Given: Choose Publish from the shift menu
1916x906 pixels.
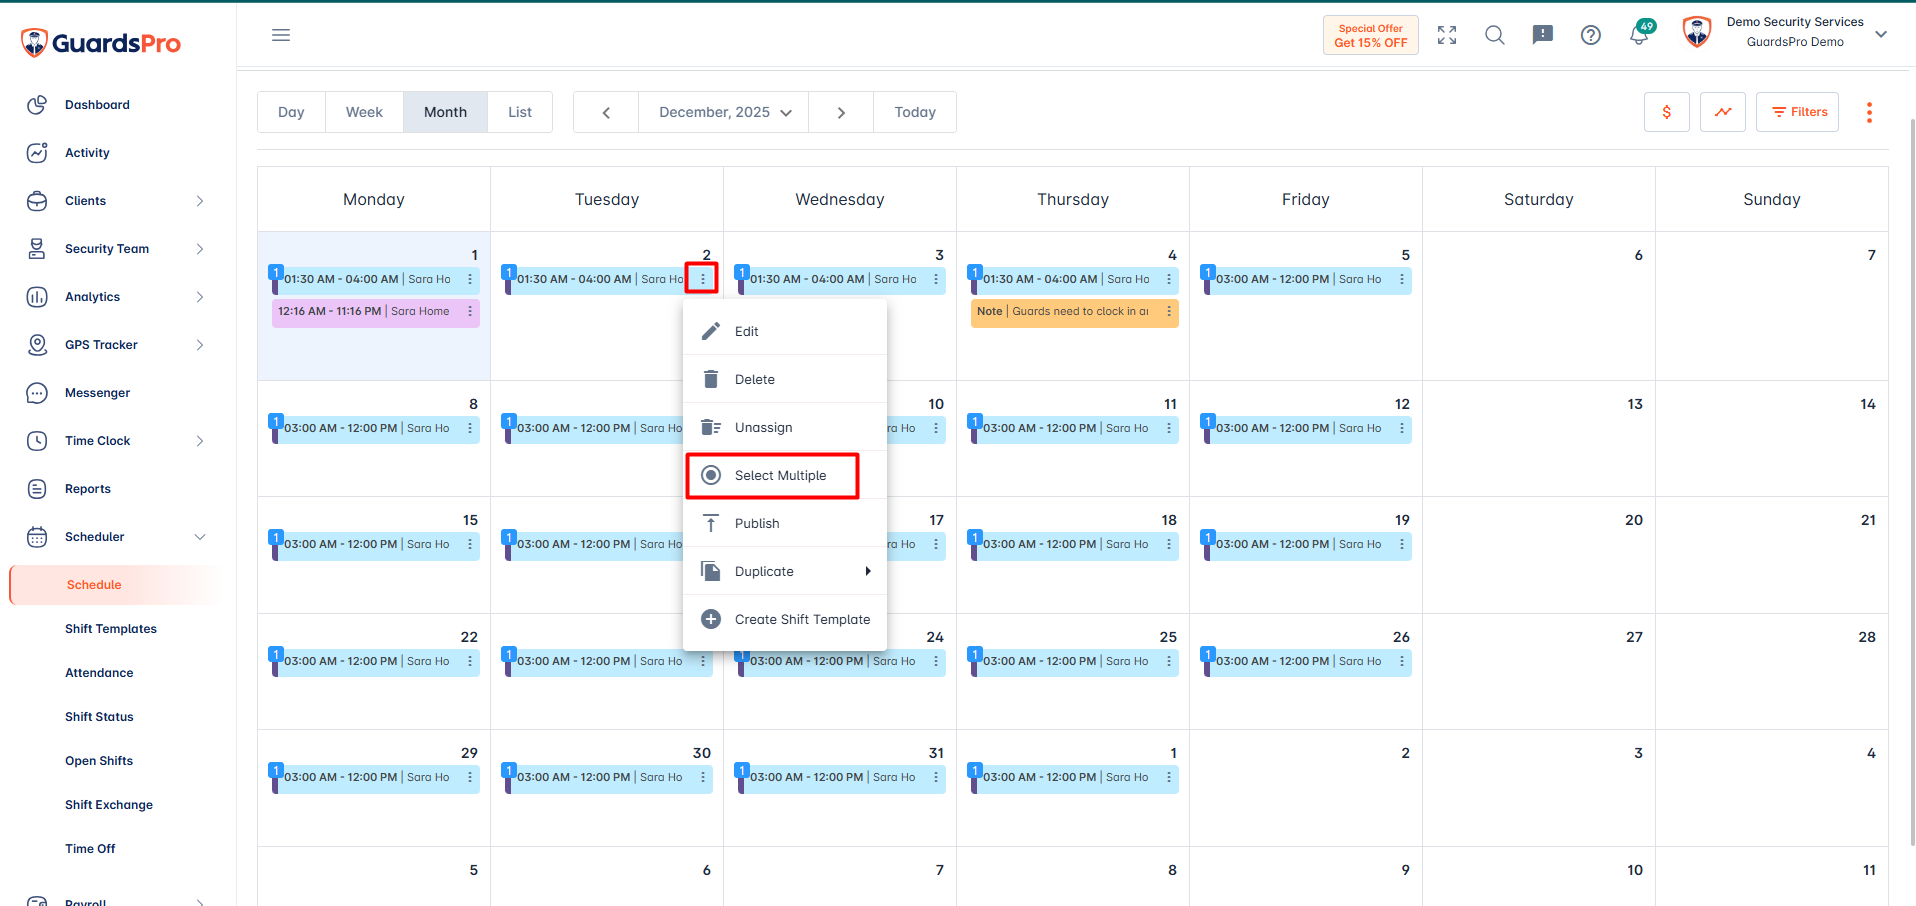Looking at the screenshot, I should (x=785, y=523).
